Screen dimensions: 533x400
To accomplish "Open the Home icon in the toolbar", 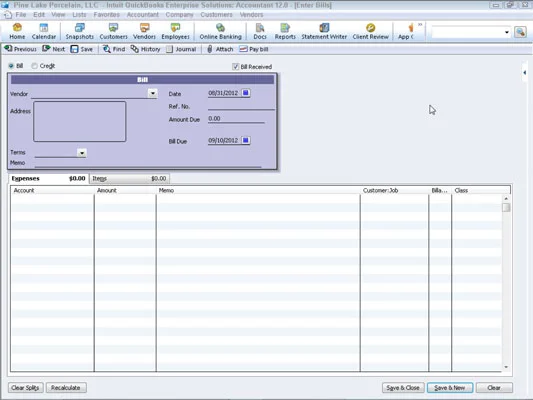I will pyautogui.click(x=17, y=31).
